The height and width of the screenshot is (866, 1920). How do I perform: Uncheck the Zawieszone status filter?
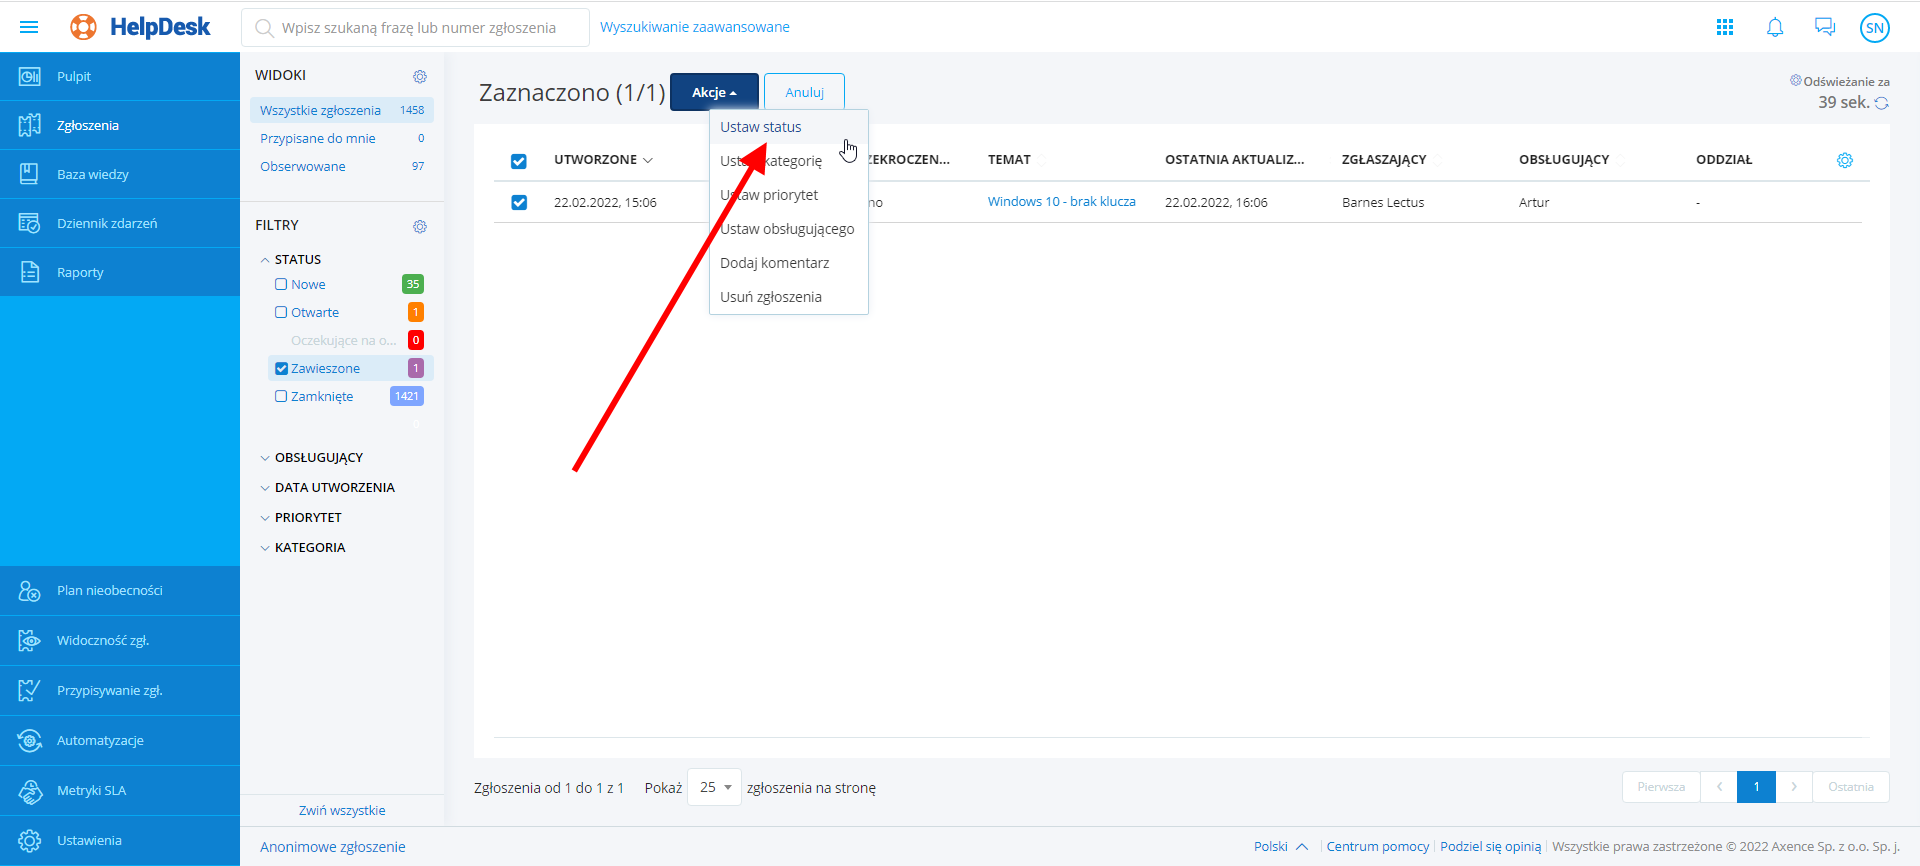tap(282, 368)
